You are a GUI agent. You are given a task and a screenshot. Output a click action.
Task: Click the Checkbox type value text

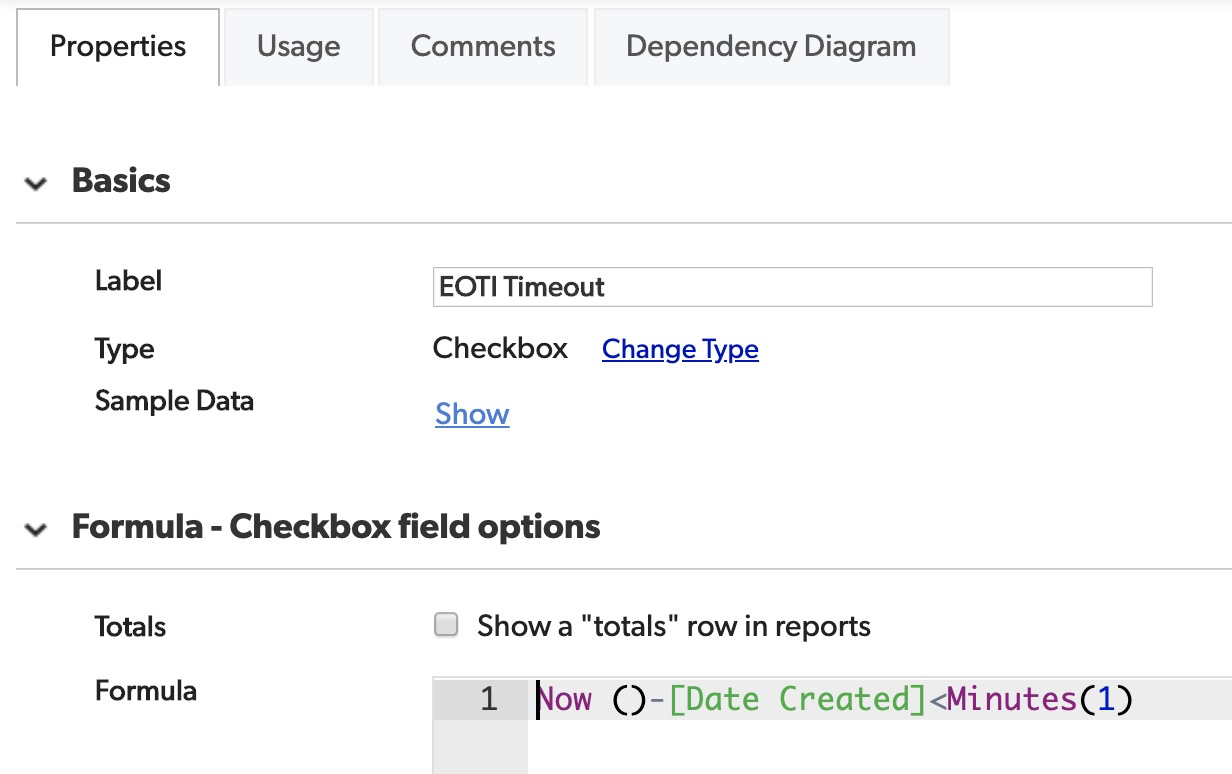pos(500,349)
